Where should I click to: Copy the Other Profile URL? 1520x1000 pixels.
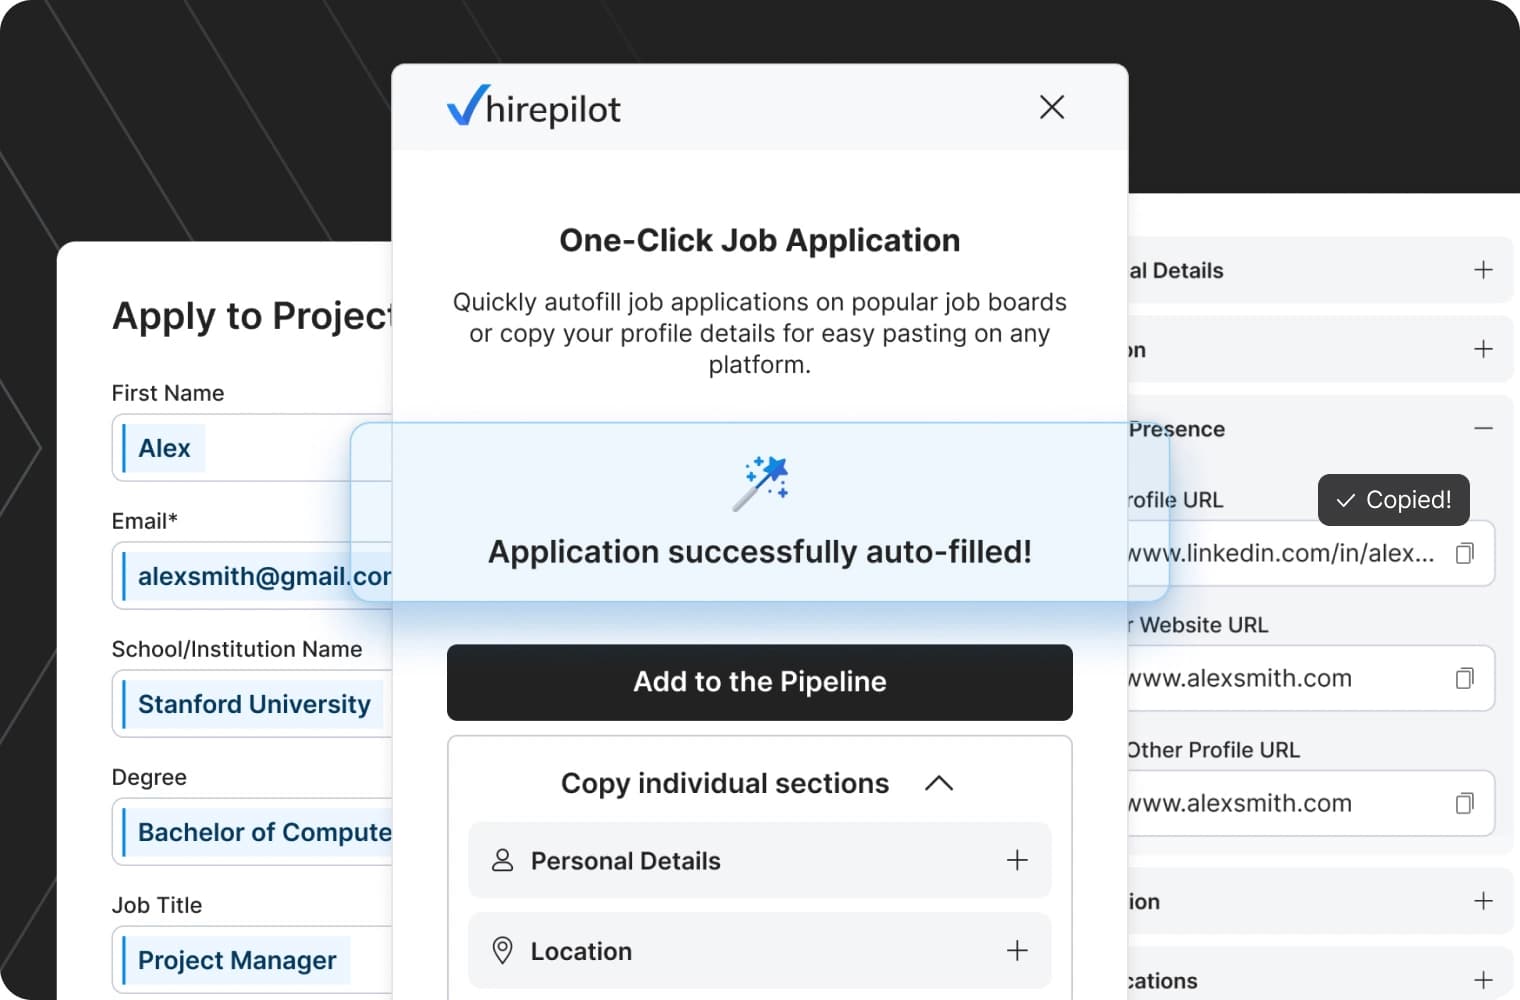click(1465, 803)
